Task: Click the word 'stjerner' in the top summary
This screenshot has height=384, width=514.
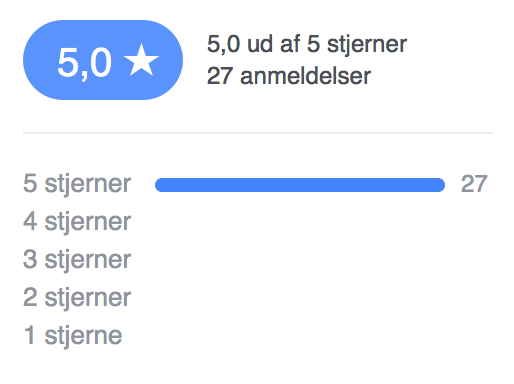Action: click(367, 45)
